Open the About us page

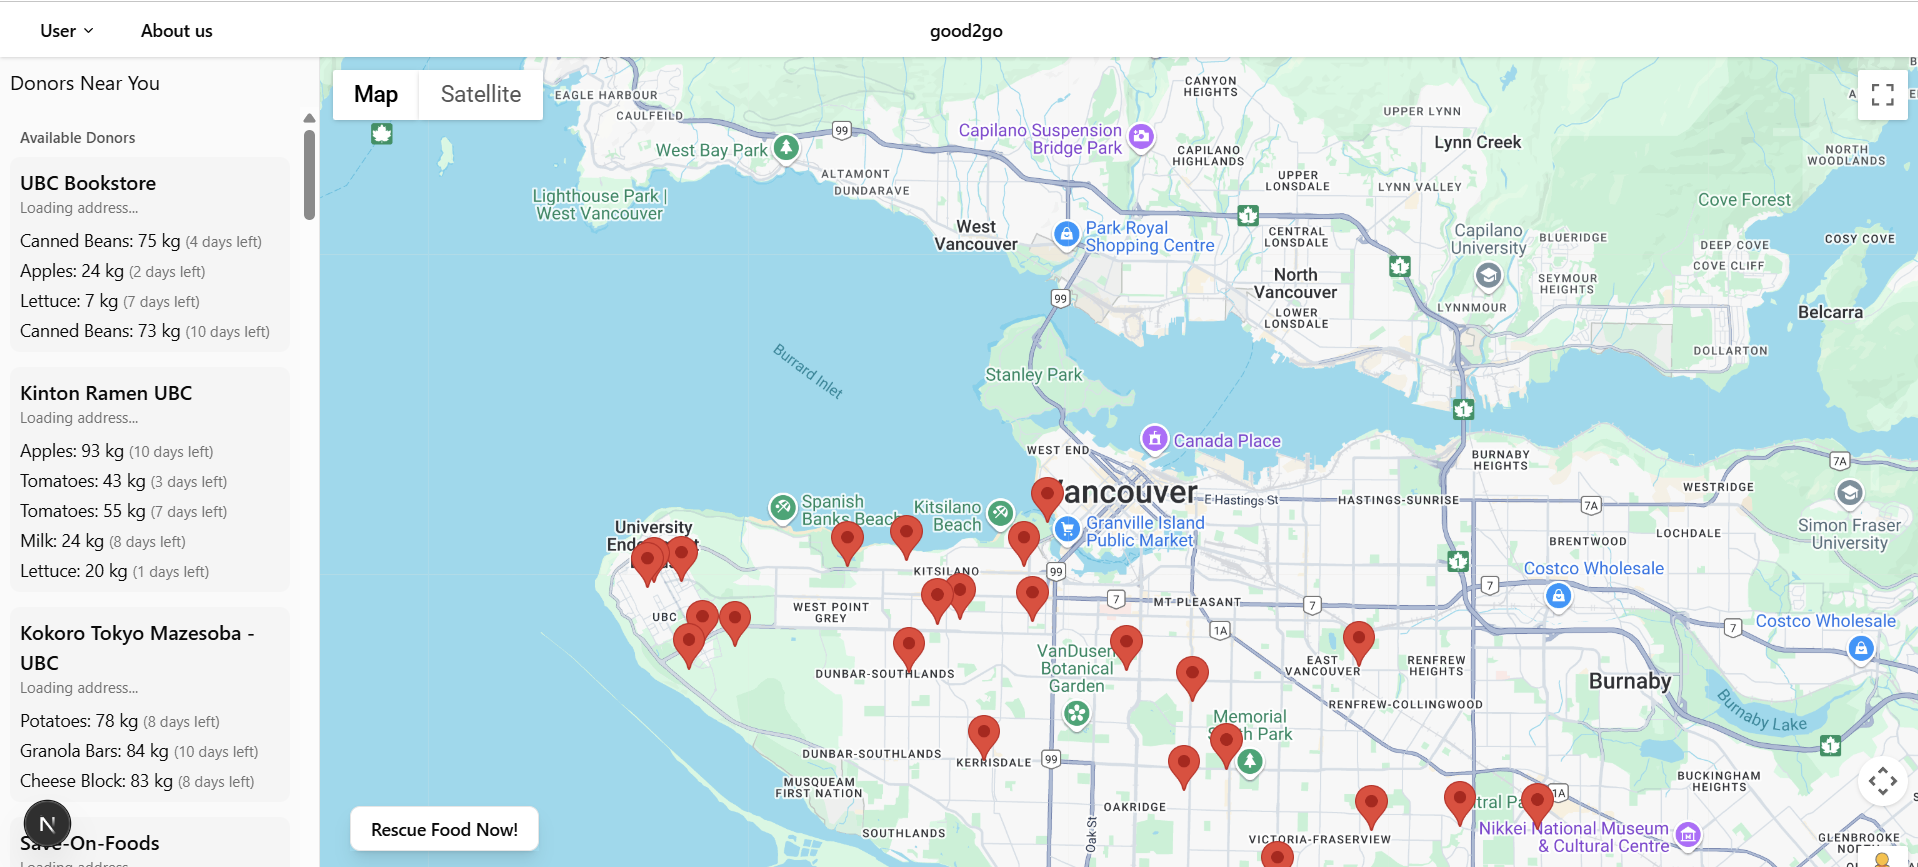click(176, 31)
